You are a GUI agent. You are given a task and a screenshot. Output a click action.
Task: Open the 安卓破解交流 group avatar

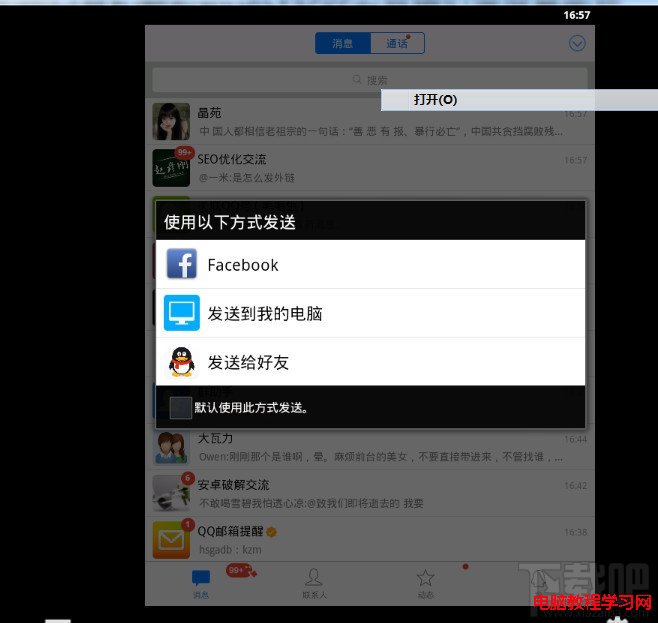[171, 494]
